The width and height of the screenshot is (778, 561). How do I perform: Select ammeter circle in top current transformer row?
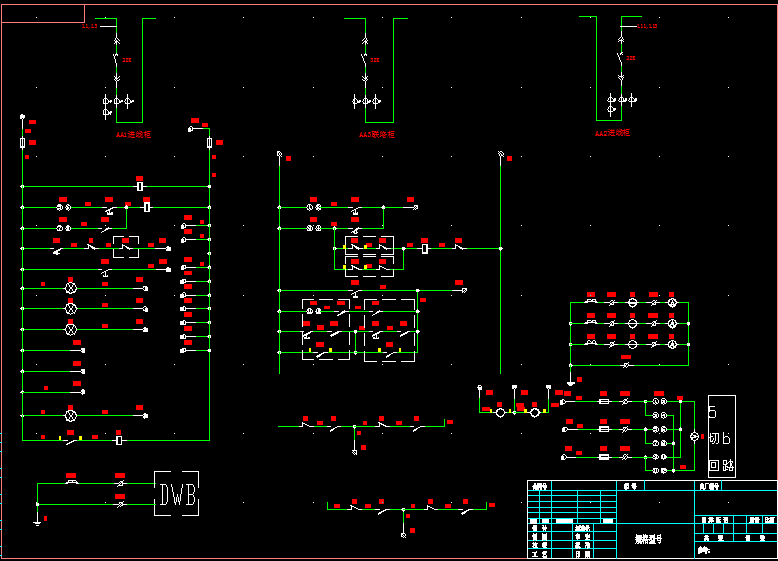672,303
